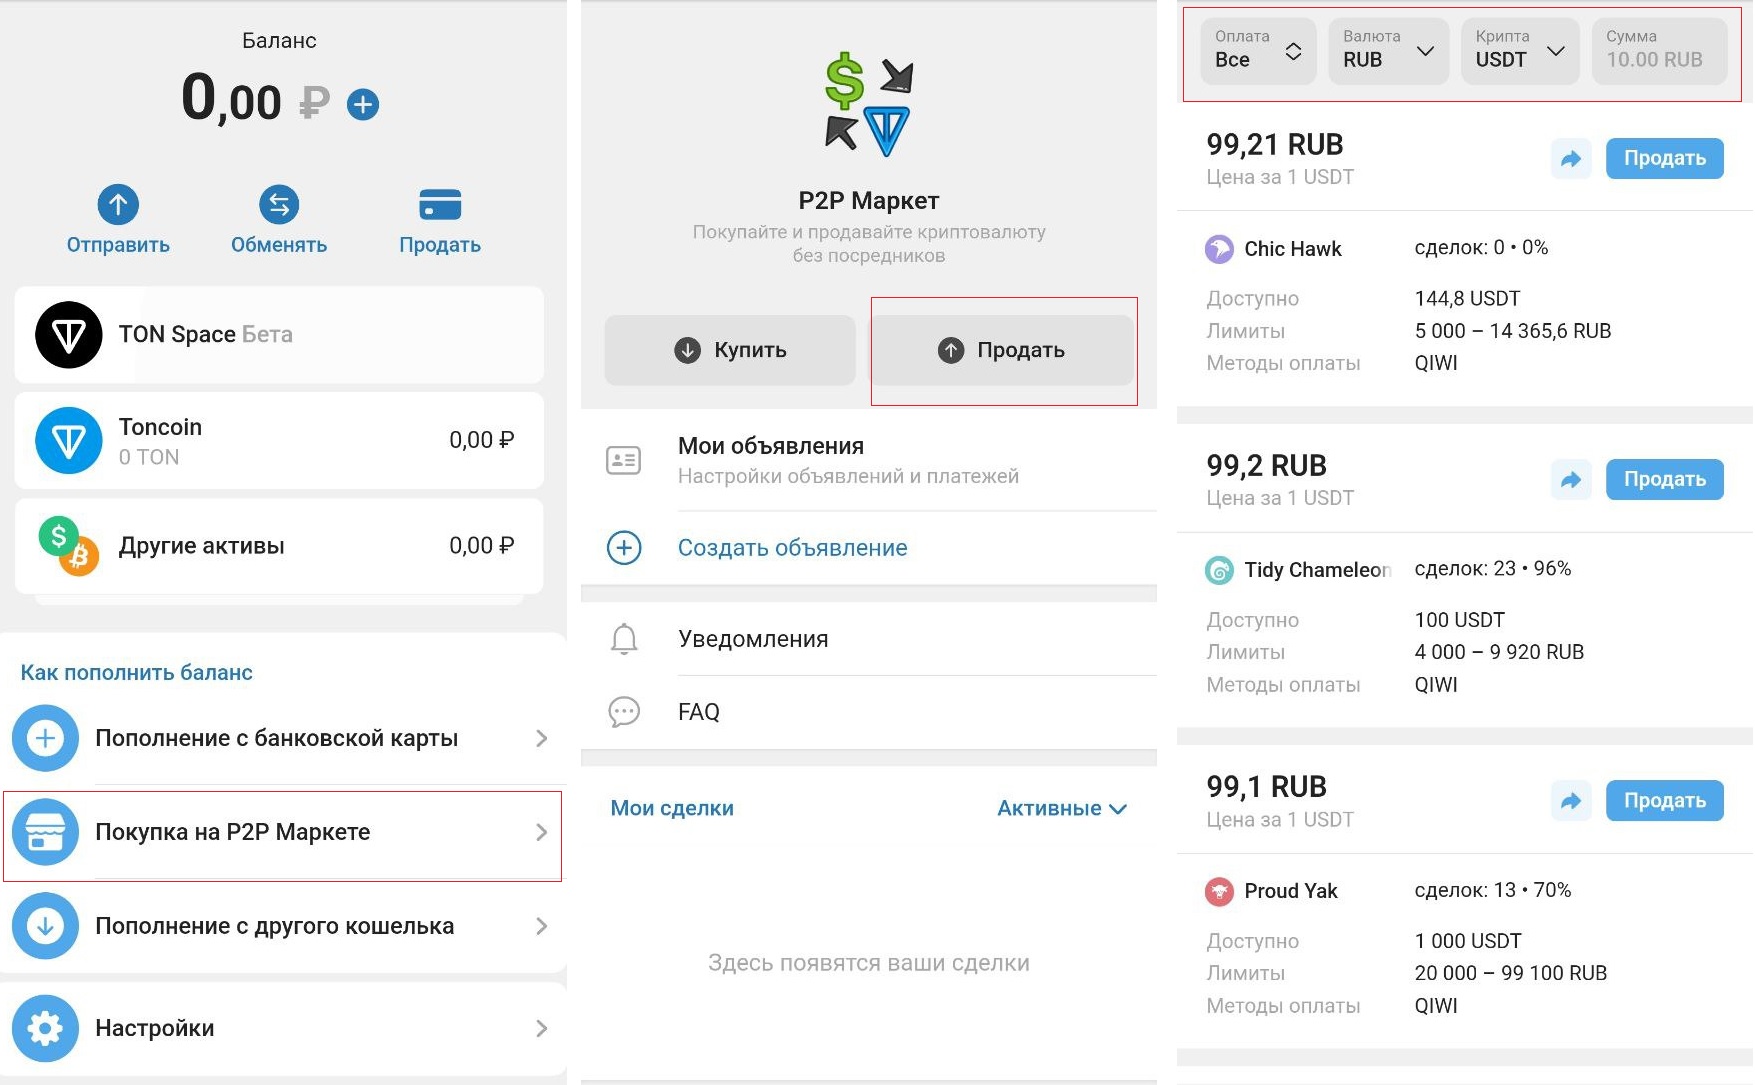Image resolution: width=1755 pixels, height=1085 pixels.
Task: Tap the 0,00 ₽ balance amount
Action: (256, 99)
